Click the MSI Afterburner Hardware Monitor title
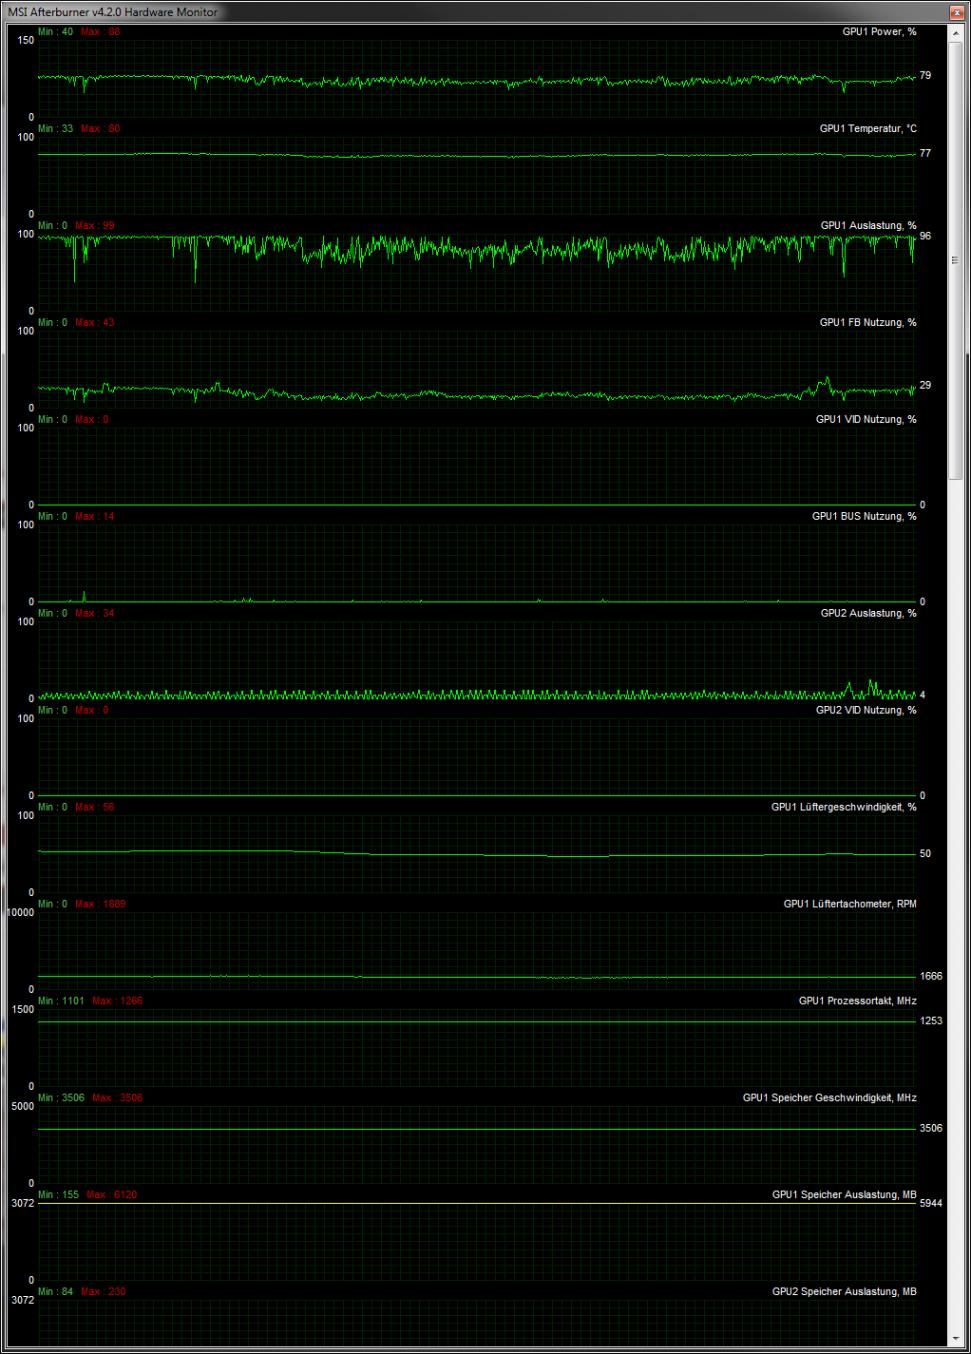971x1354 pixels. click(112, 12)
